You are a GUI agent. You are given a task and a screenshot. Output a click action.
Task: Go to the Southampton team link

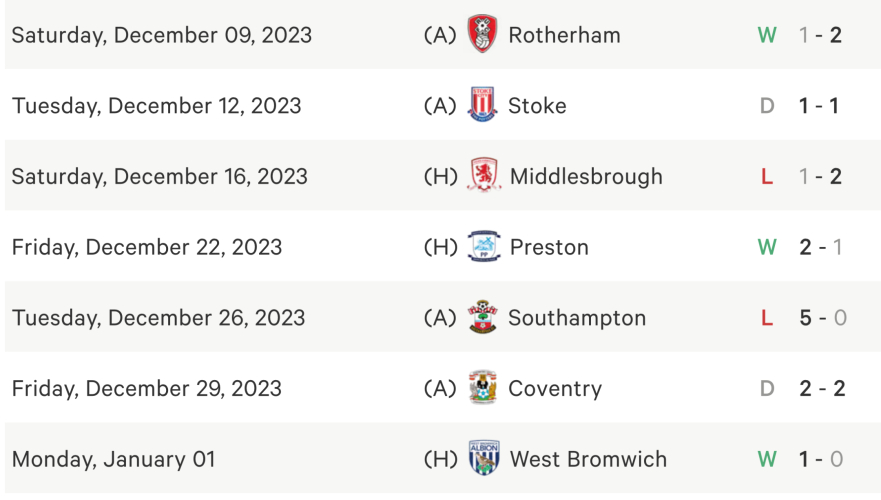coord(577,318)
